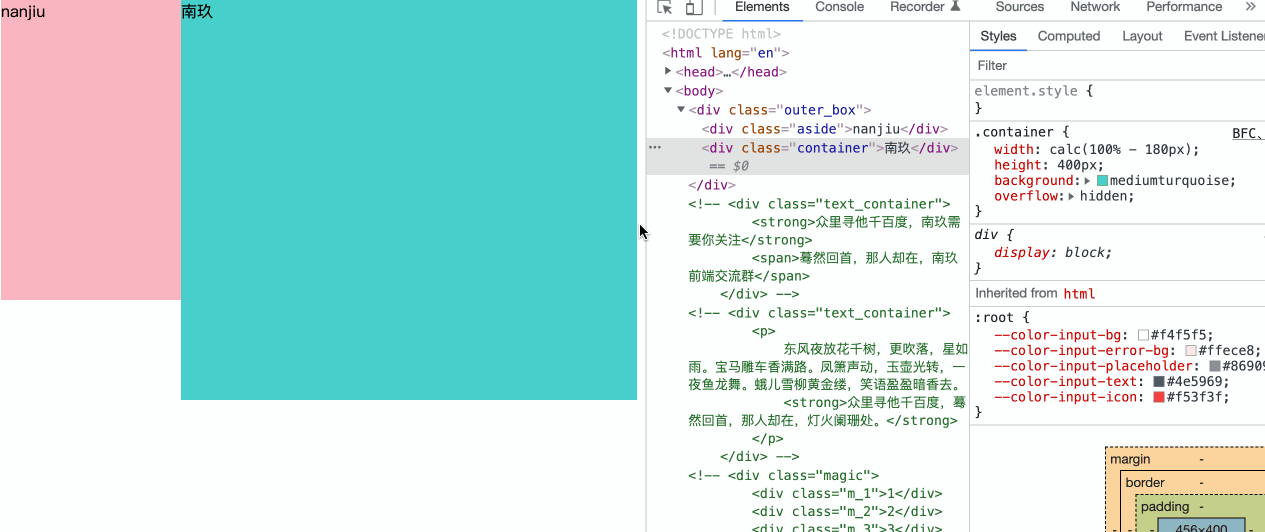Collapse the outer_box div node
This screenshot has height=532, width=1265.
[681, 109]
